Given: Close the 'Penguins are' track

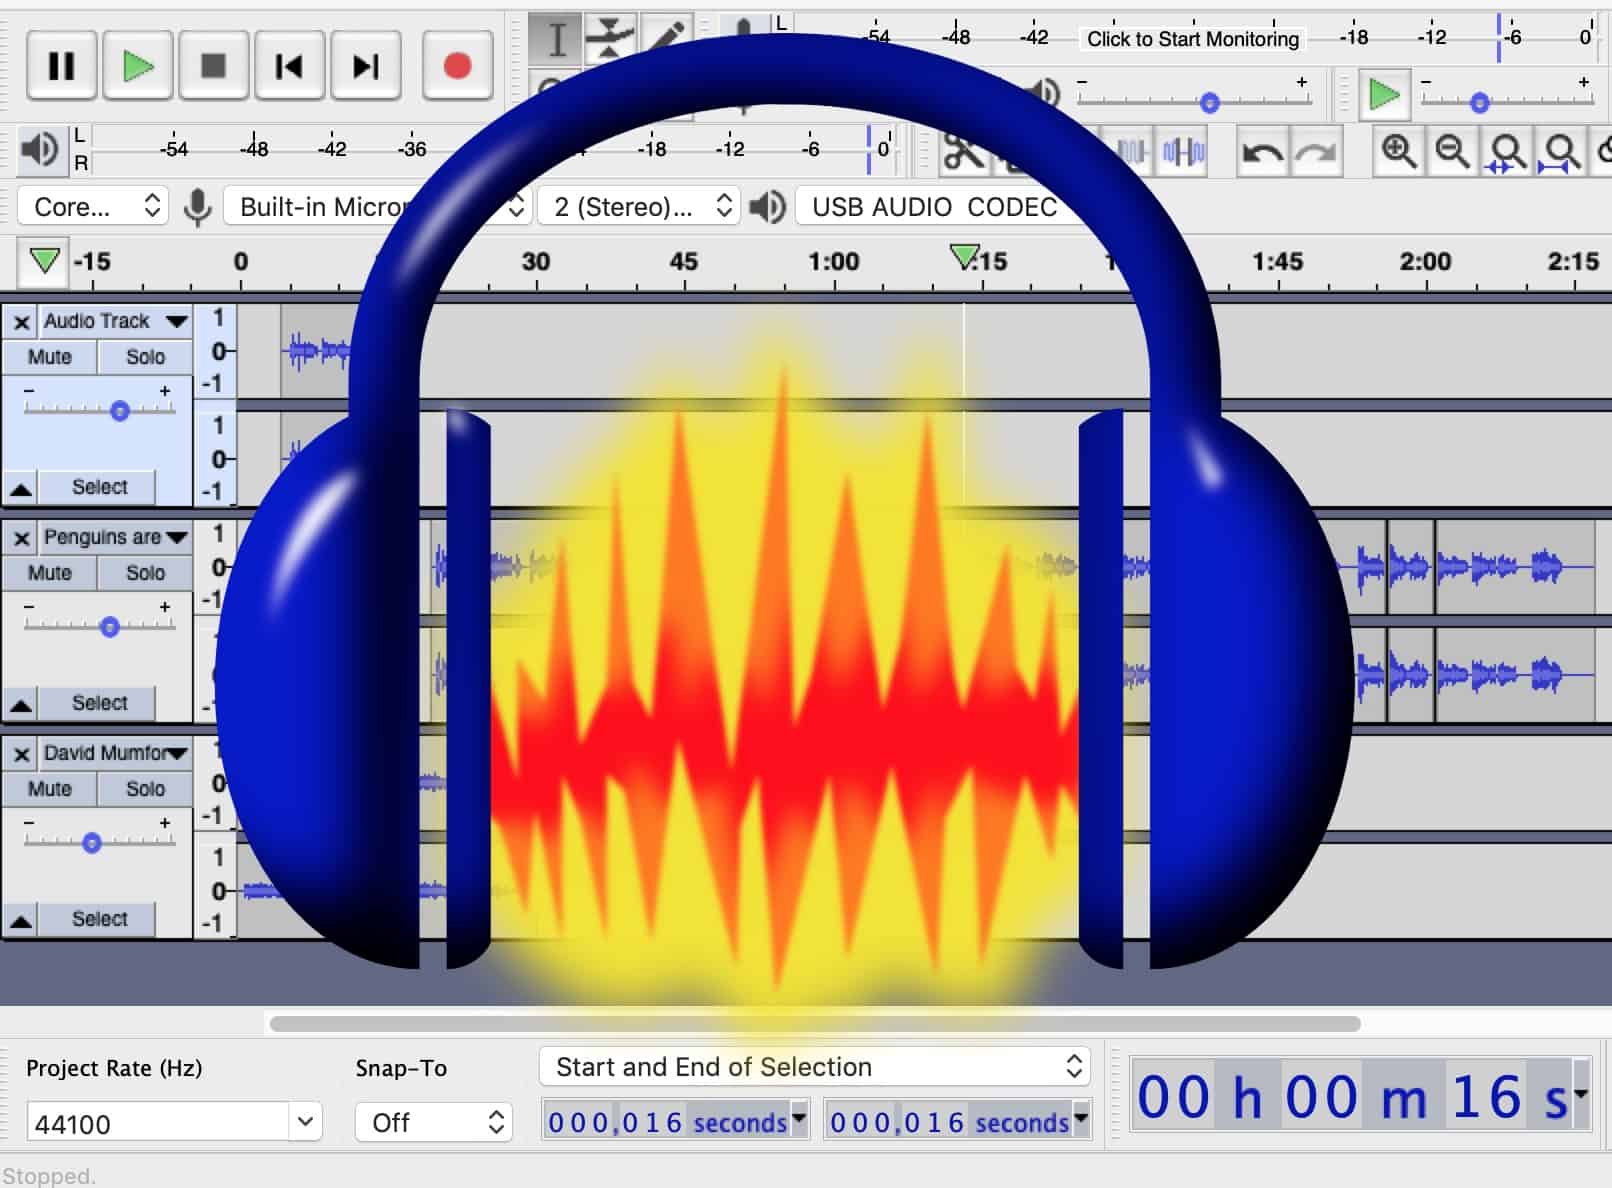Looking at the screenshot, I should (21, 538).
